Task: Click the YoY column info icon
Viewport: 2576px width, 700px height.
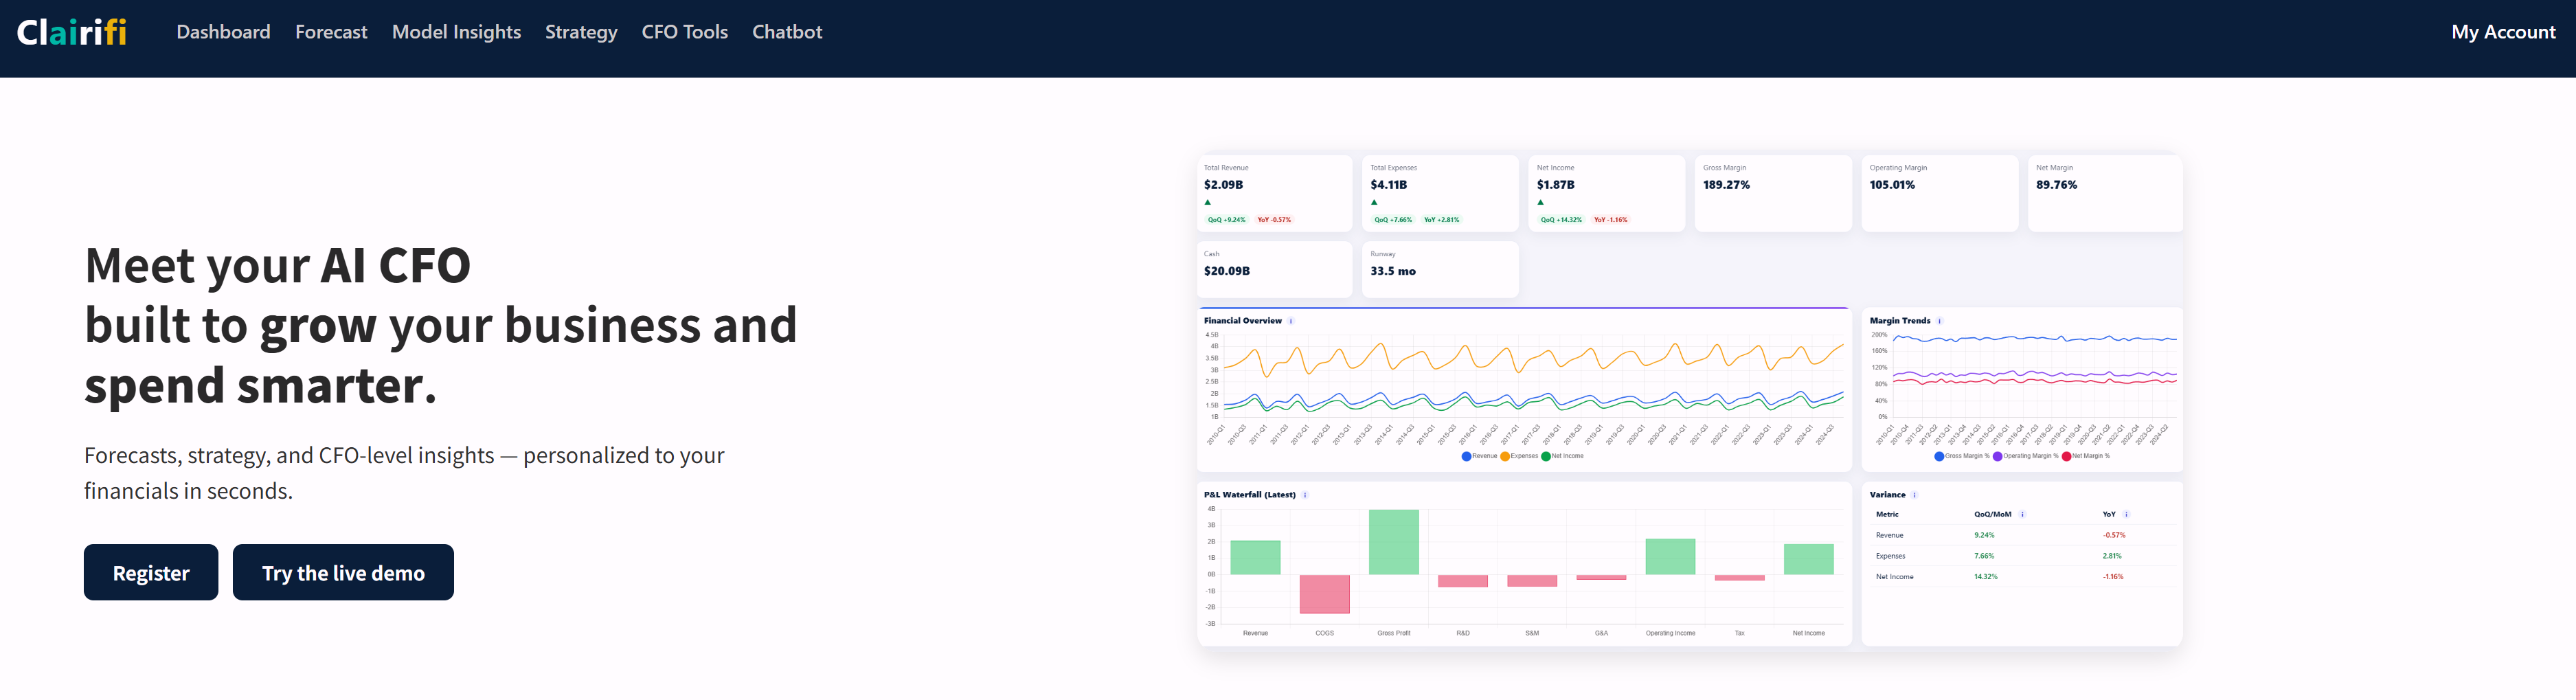Action: point(2126,515)
